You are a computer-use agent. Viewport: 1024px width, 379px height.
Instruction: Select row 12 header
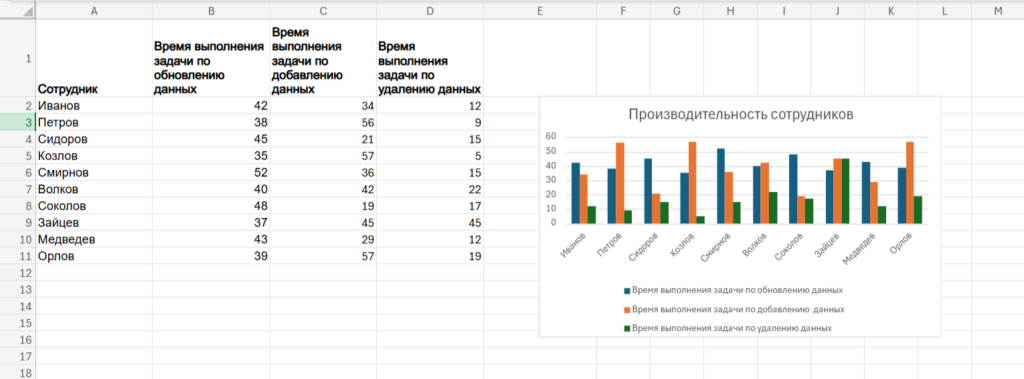(18, 272)
